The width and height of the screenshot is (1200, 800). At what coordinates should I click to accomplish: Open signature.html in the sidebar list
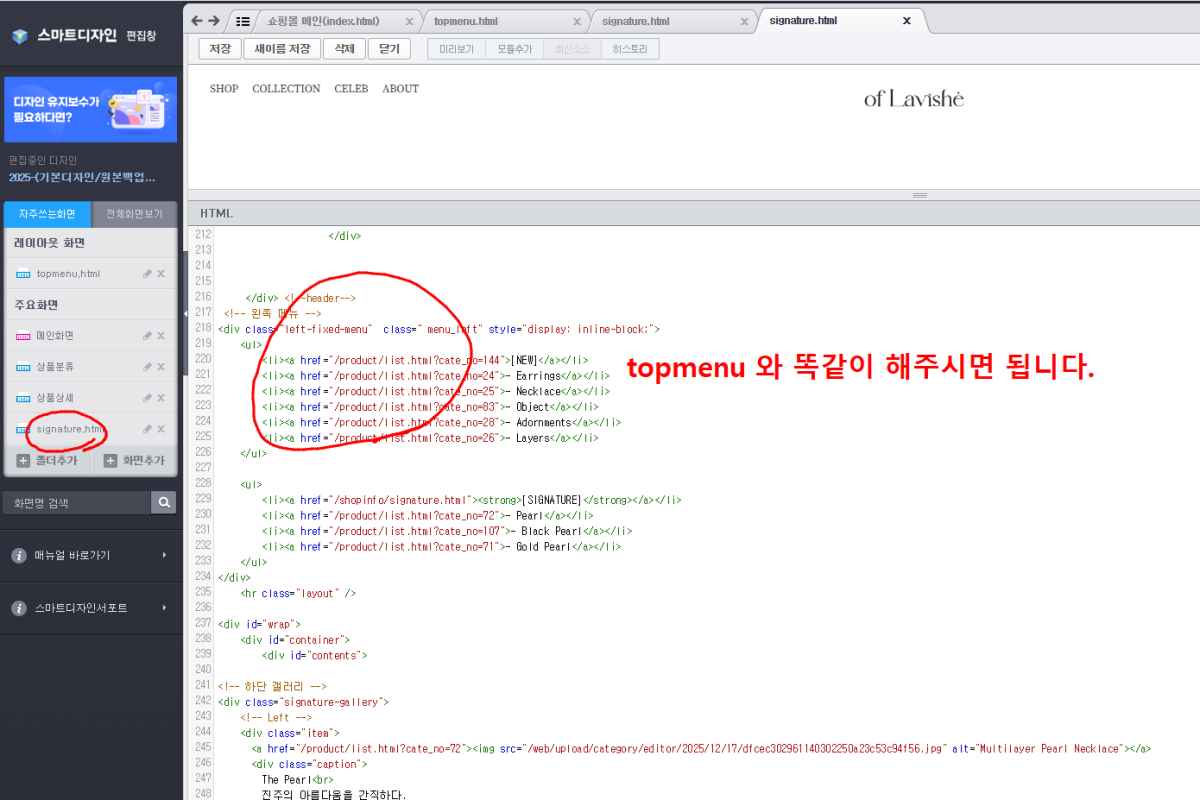68,429
